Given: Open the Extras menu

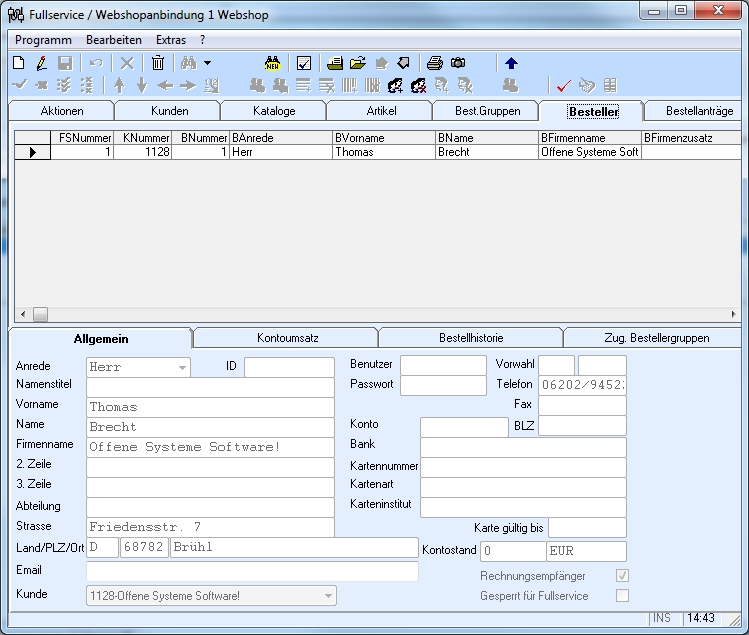Looking at the screenshot, I should pos(170,39).
